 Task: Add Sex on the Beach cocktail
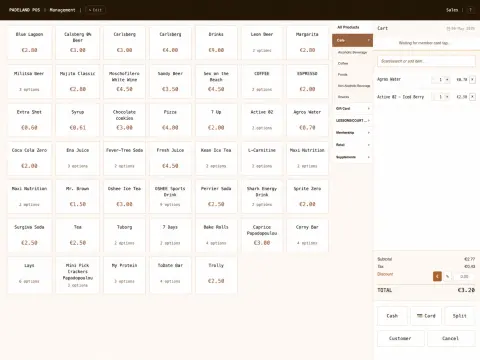coord(216,82)
